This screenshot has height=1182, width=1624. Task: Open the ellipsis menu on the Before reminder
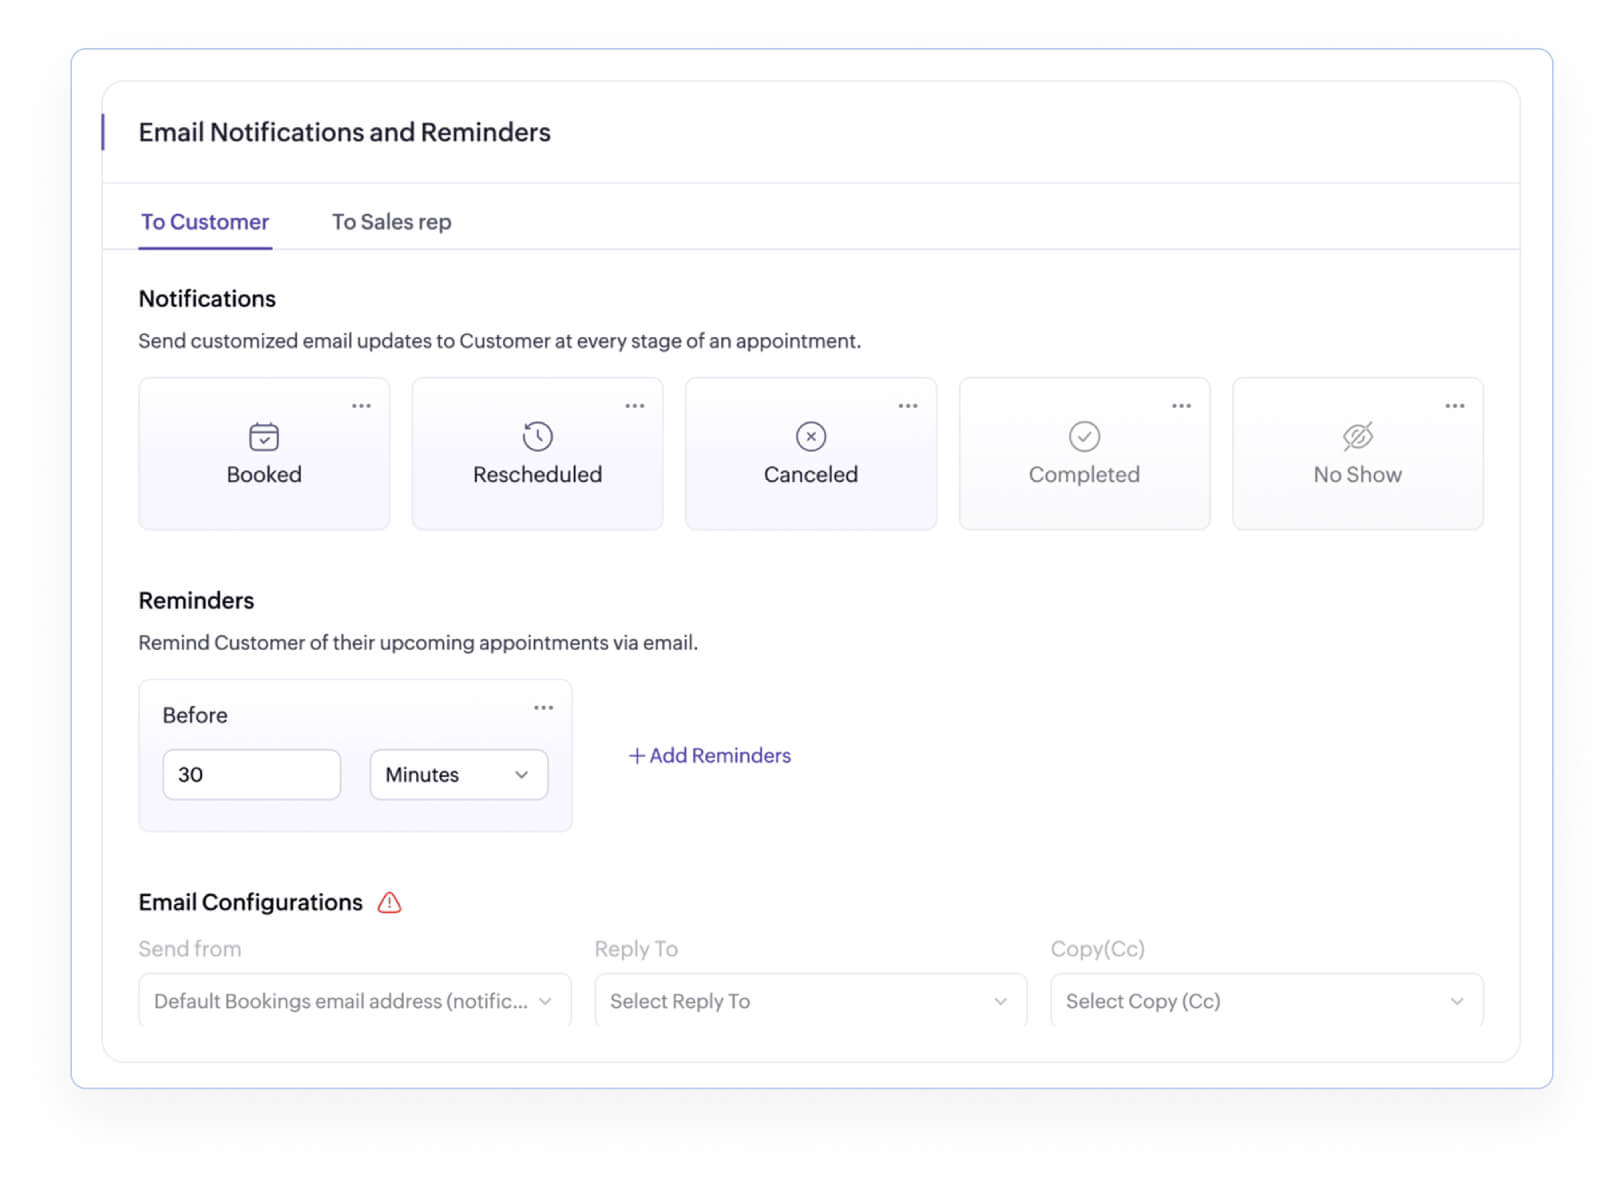(543, 707)
